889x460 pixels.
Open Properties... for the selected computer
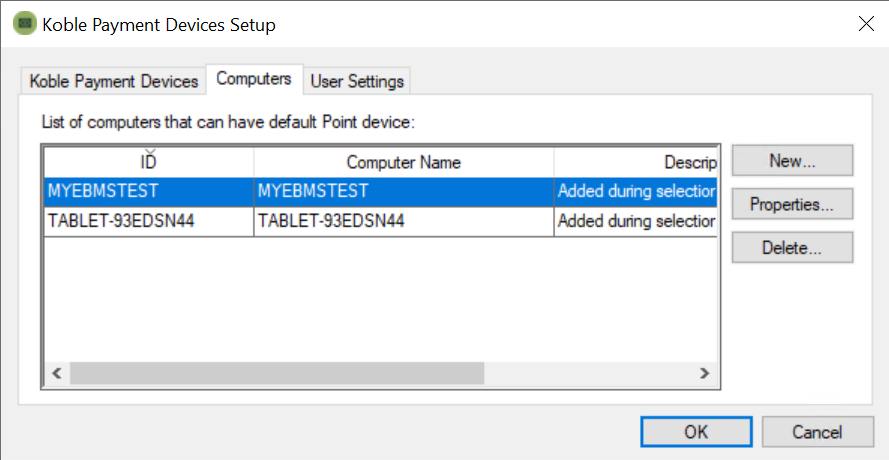click(x=792, y=204)
